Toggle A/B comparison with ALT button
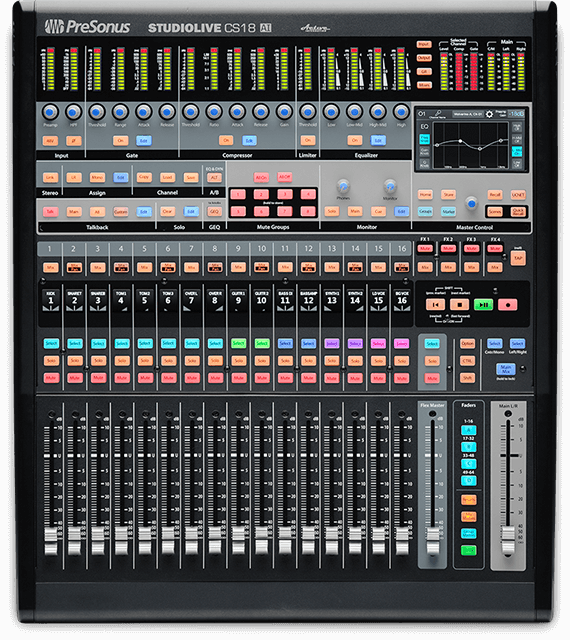570x640 pixels. (214, 178)
